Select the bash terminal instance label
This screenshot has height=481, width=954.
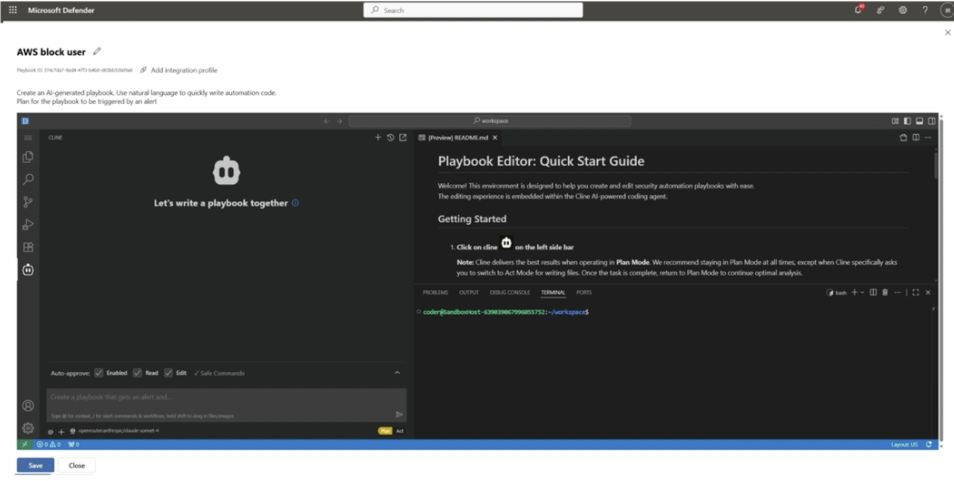pos(837,292)
